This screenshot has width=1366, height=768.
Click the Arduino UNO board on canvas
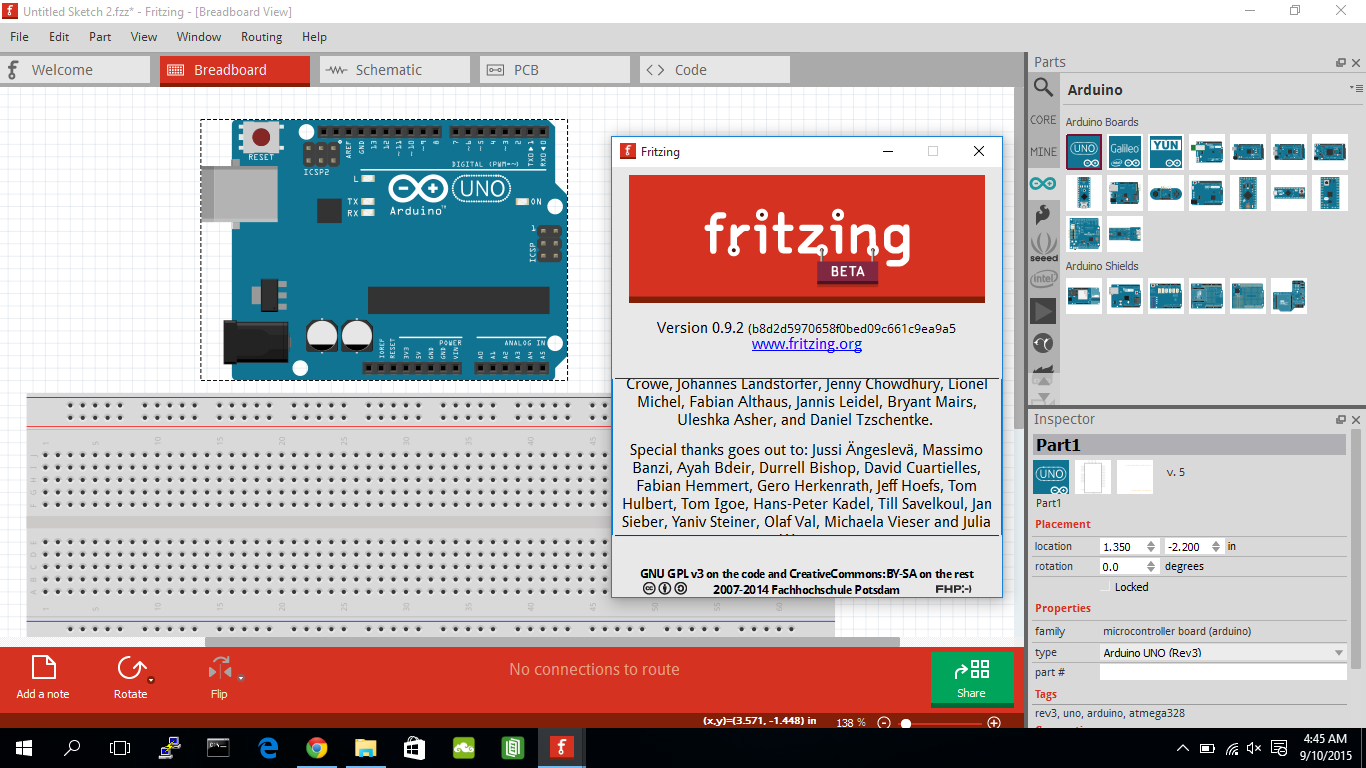point(384,250)
